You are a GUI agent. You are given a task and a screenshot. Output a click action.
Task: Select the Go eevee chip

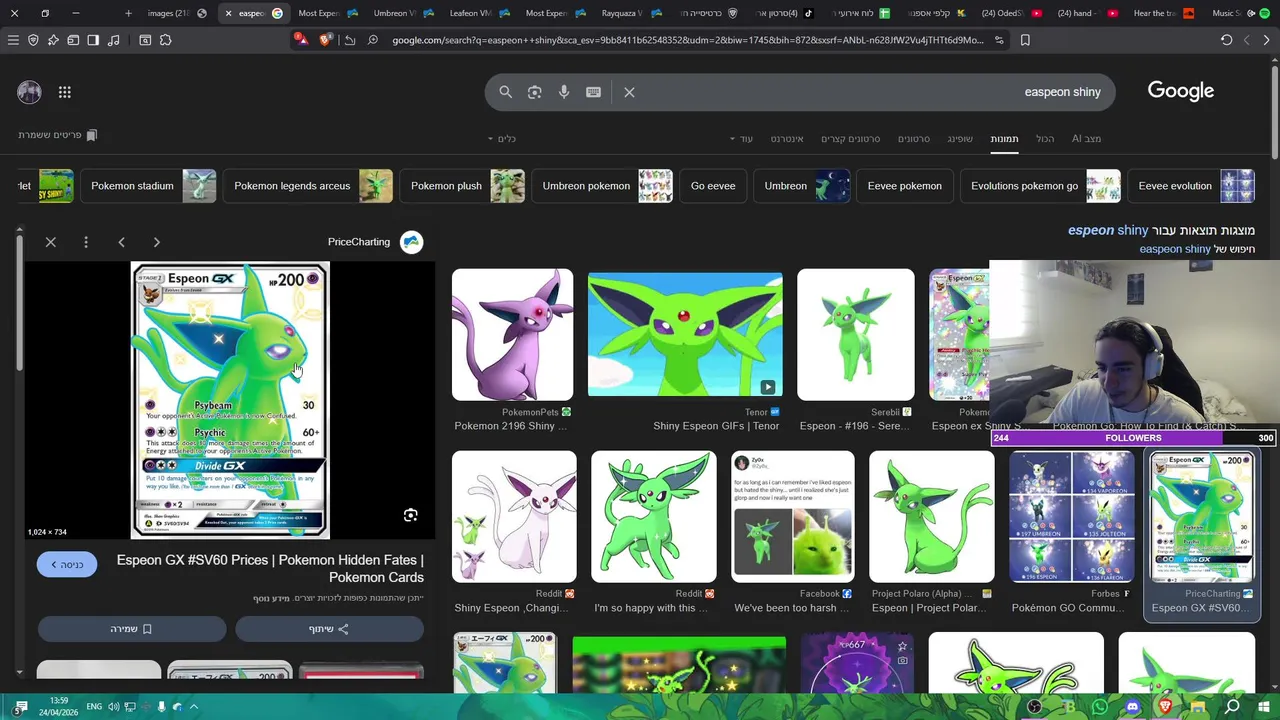pos(713,186)
